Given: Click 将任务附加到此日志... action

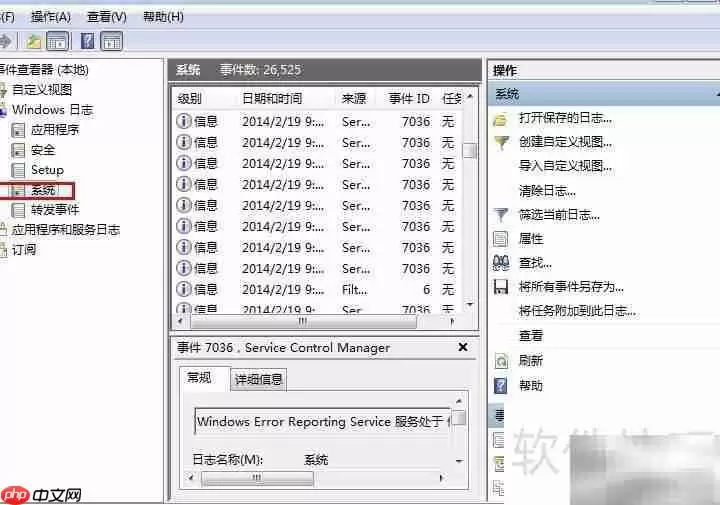Looking at the screenshot, I should coord(577,311).
